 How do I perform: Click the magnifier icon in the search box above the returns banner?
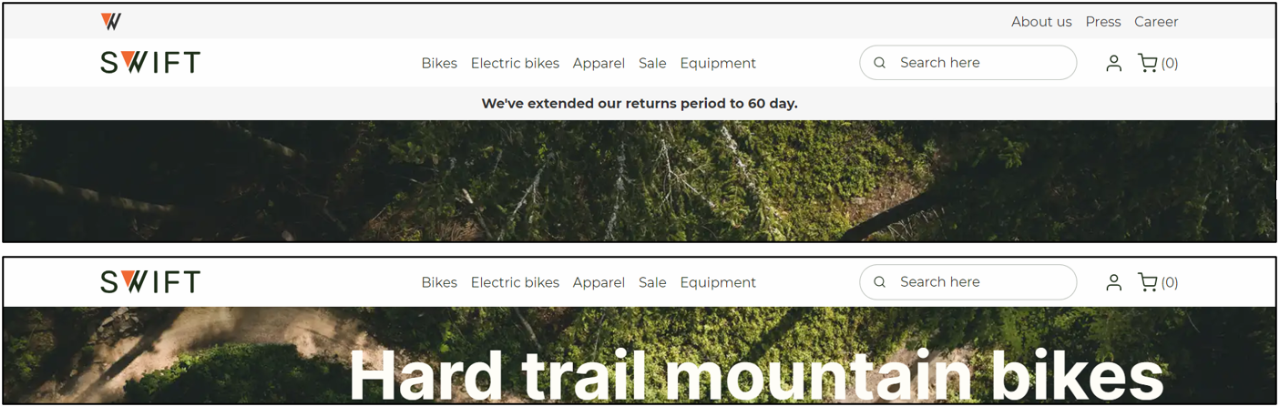click(x=880, y=63)
